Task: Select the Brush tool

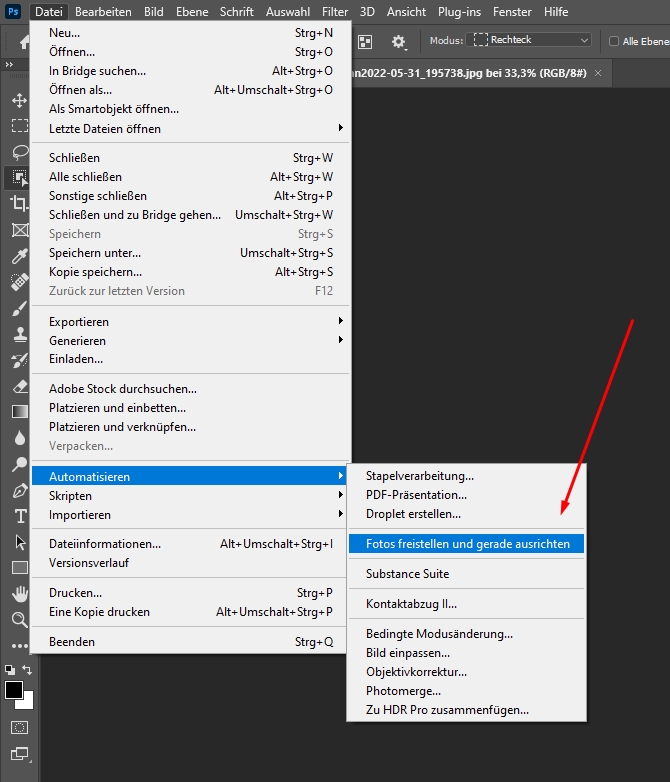Action: [19, 308]
